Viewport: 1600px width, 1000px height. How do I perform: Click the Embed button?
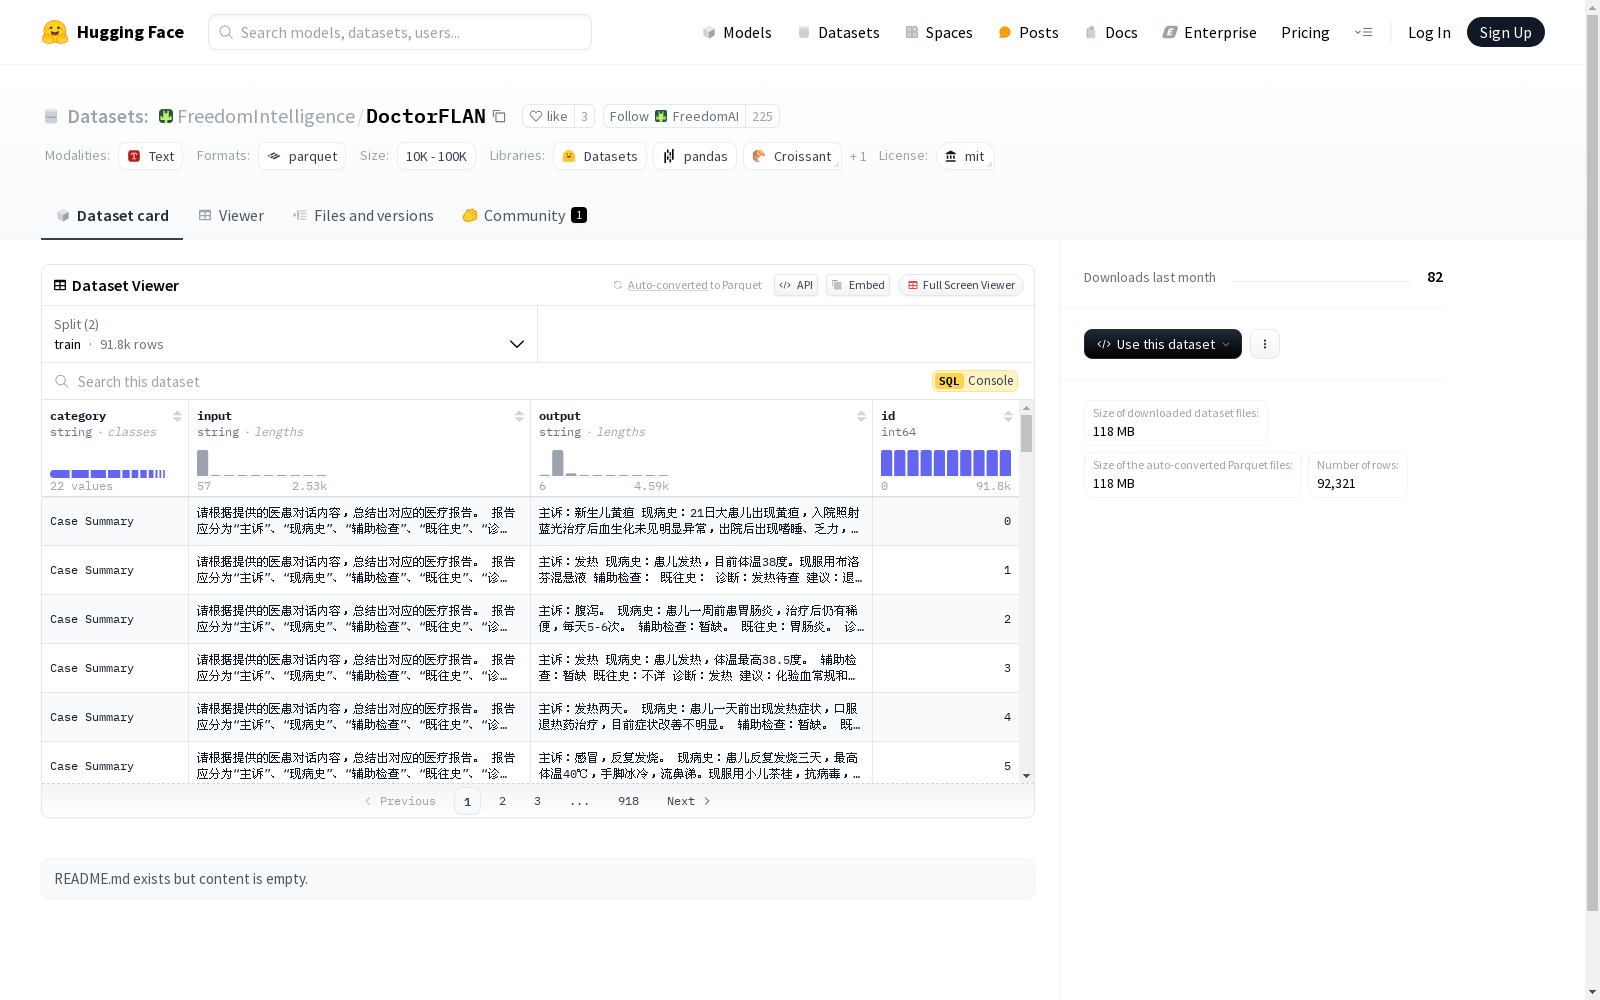coord(858,285)
